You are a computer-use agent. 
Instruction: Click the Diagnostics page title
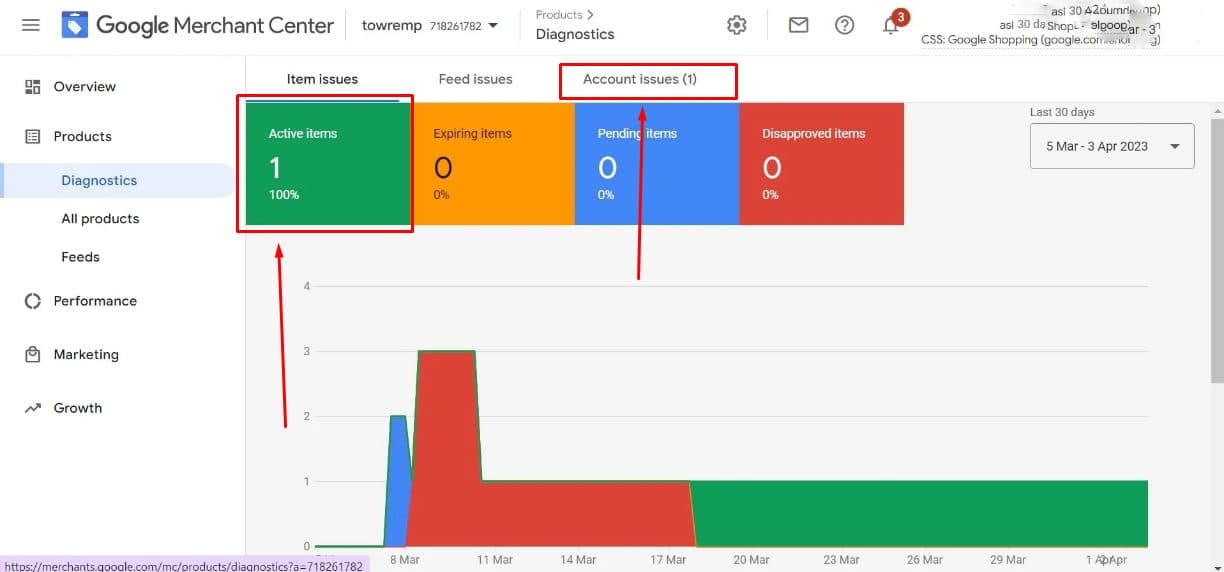(x=575, y=34)
